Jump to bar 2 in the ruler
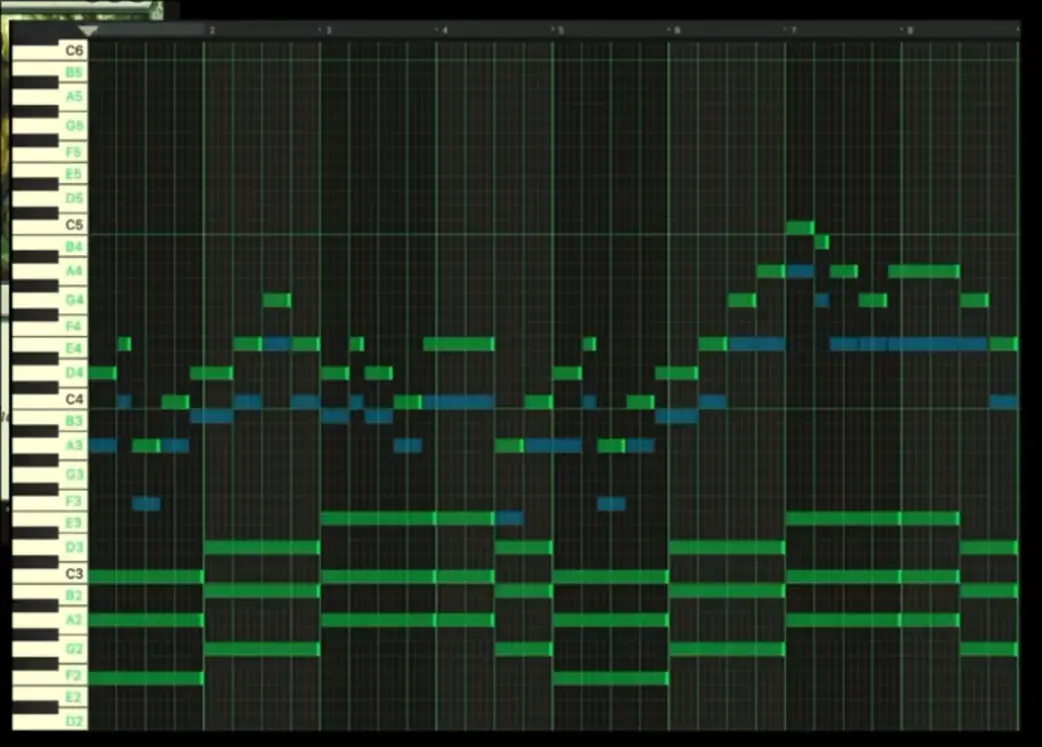Image resolution: width=1042 pixels, height=747 pixels. [210, 31]
